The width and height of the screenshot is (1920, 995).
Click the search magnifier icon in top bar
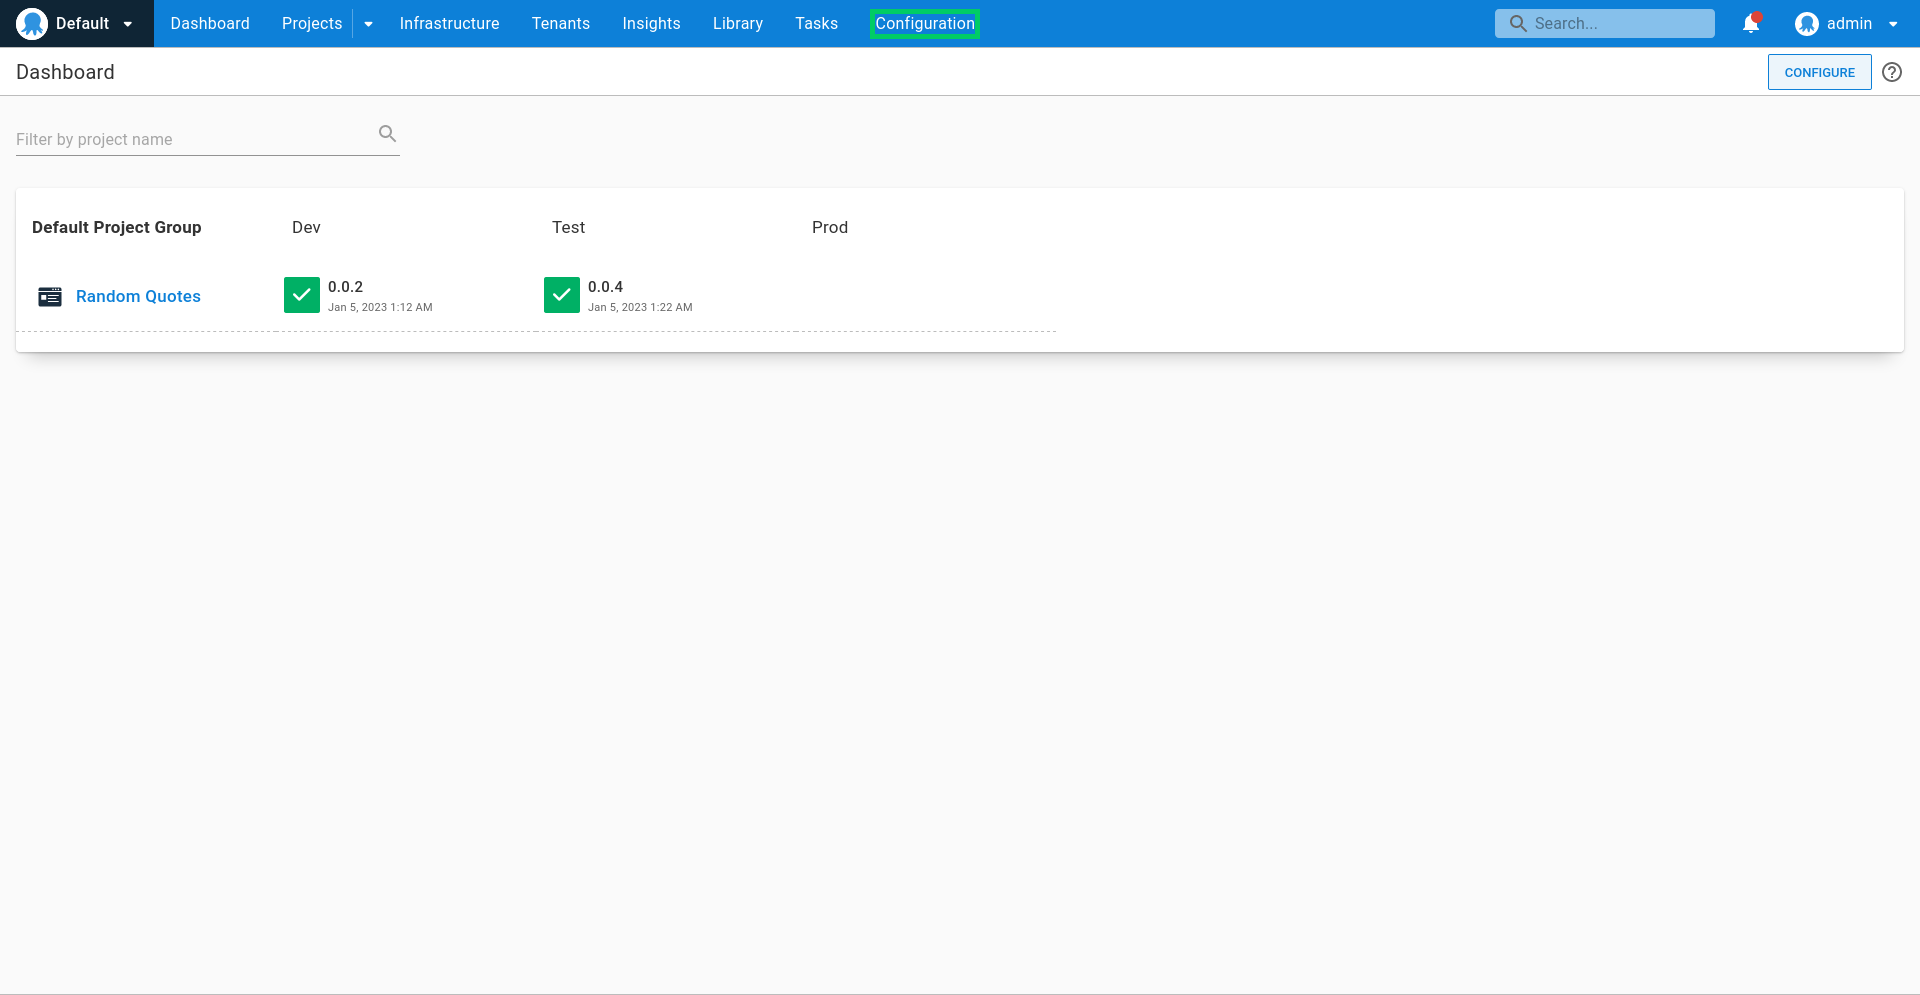[x=1518, y=23]
